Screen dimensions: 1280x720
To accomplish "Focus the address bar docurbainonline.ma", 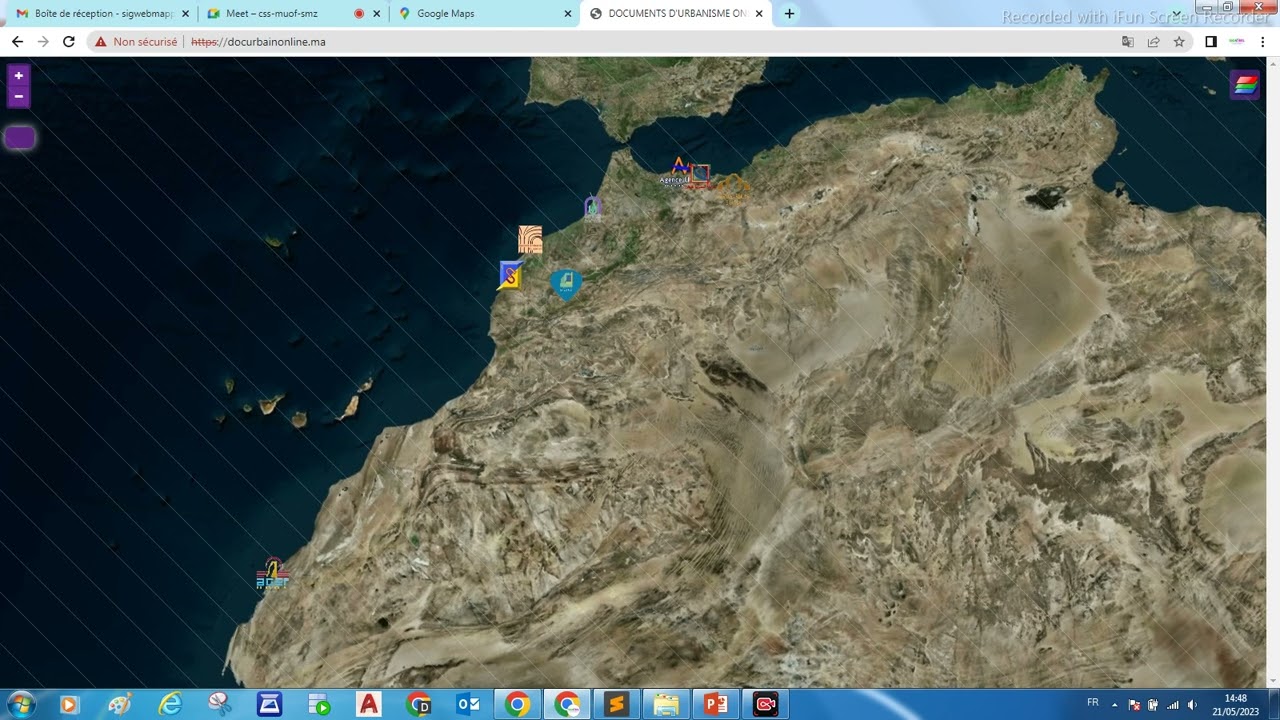I will point(258,42).
